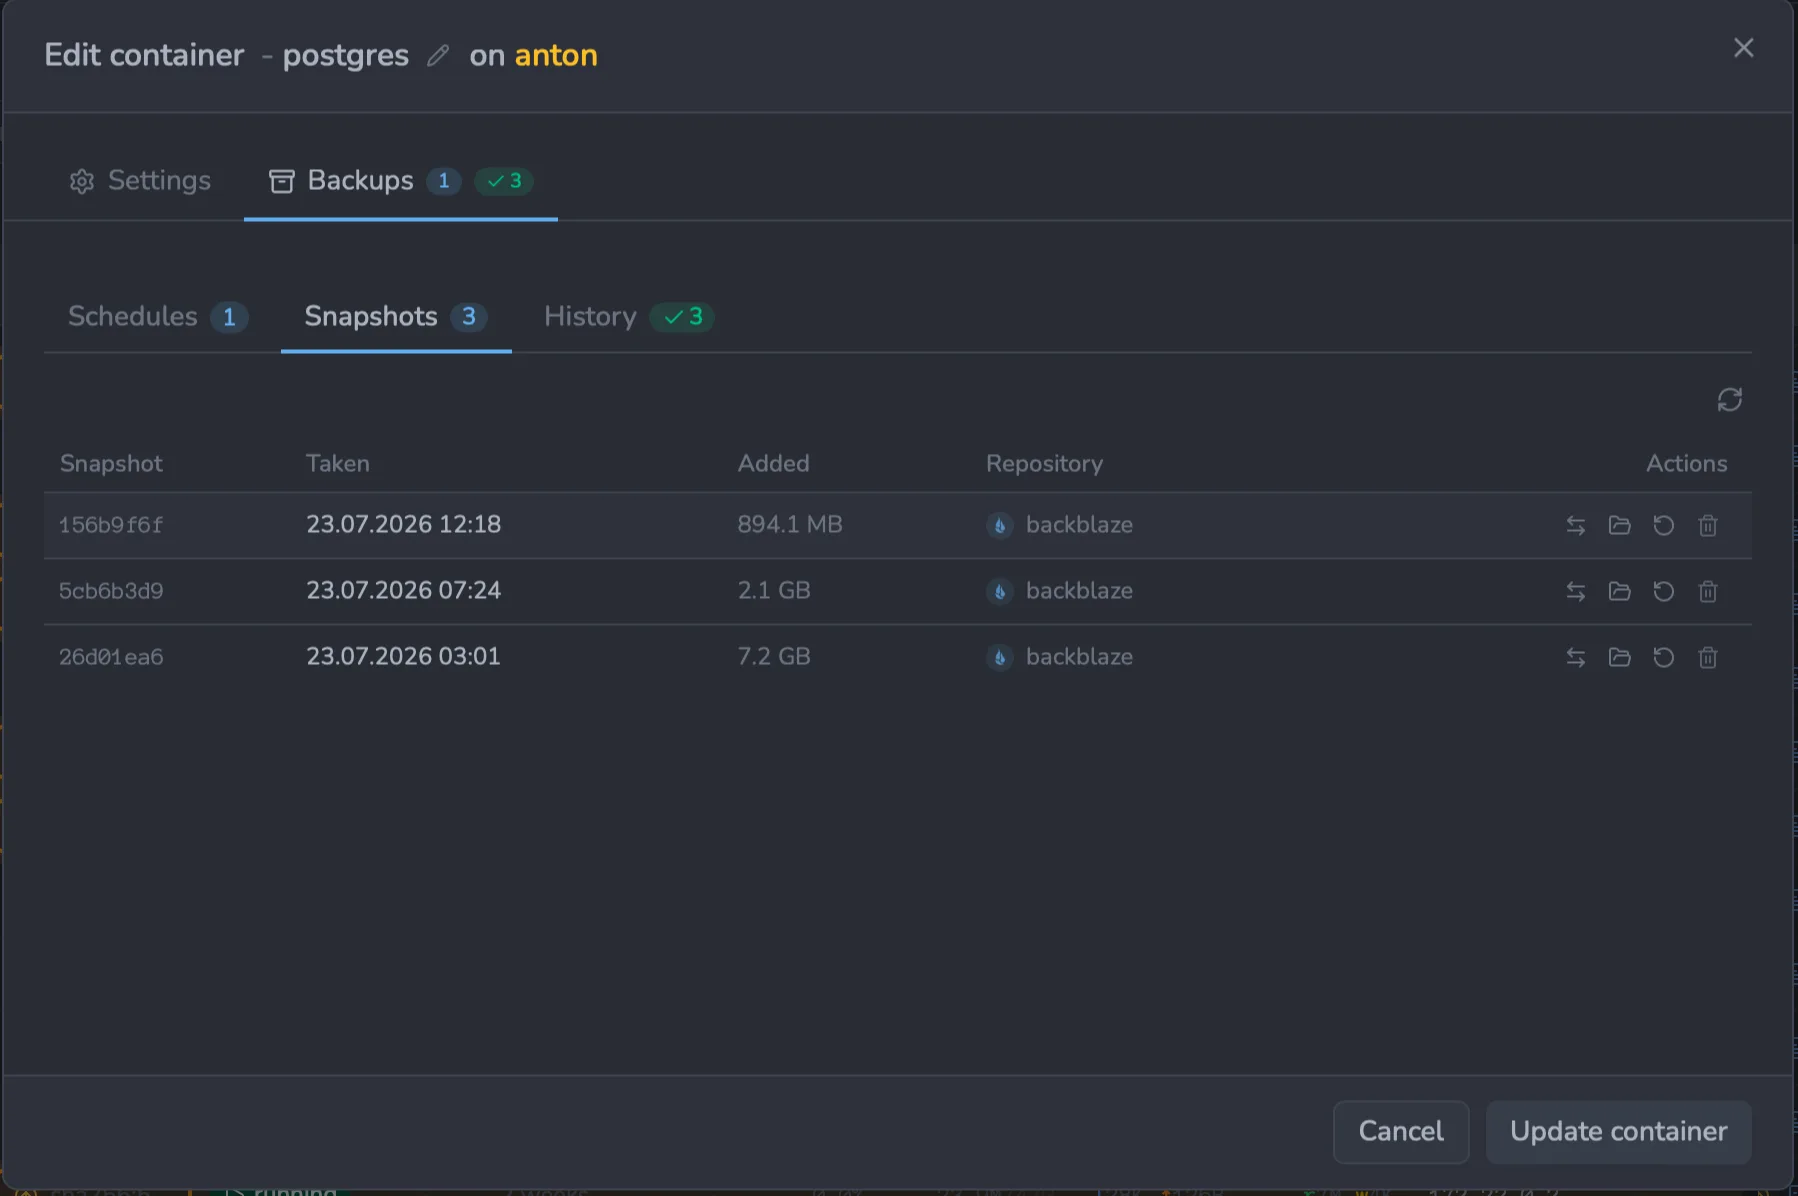The image size is (1798, 1196).
Task: Restore snapshot 5cb6b3d9
Action: (x=1663, y=591)
